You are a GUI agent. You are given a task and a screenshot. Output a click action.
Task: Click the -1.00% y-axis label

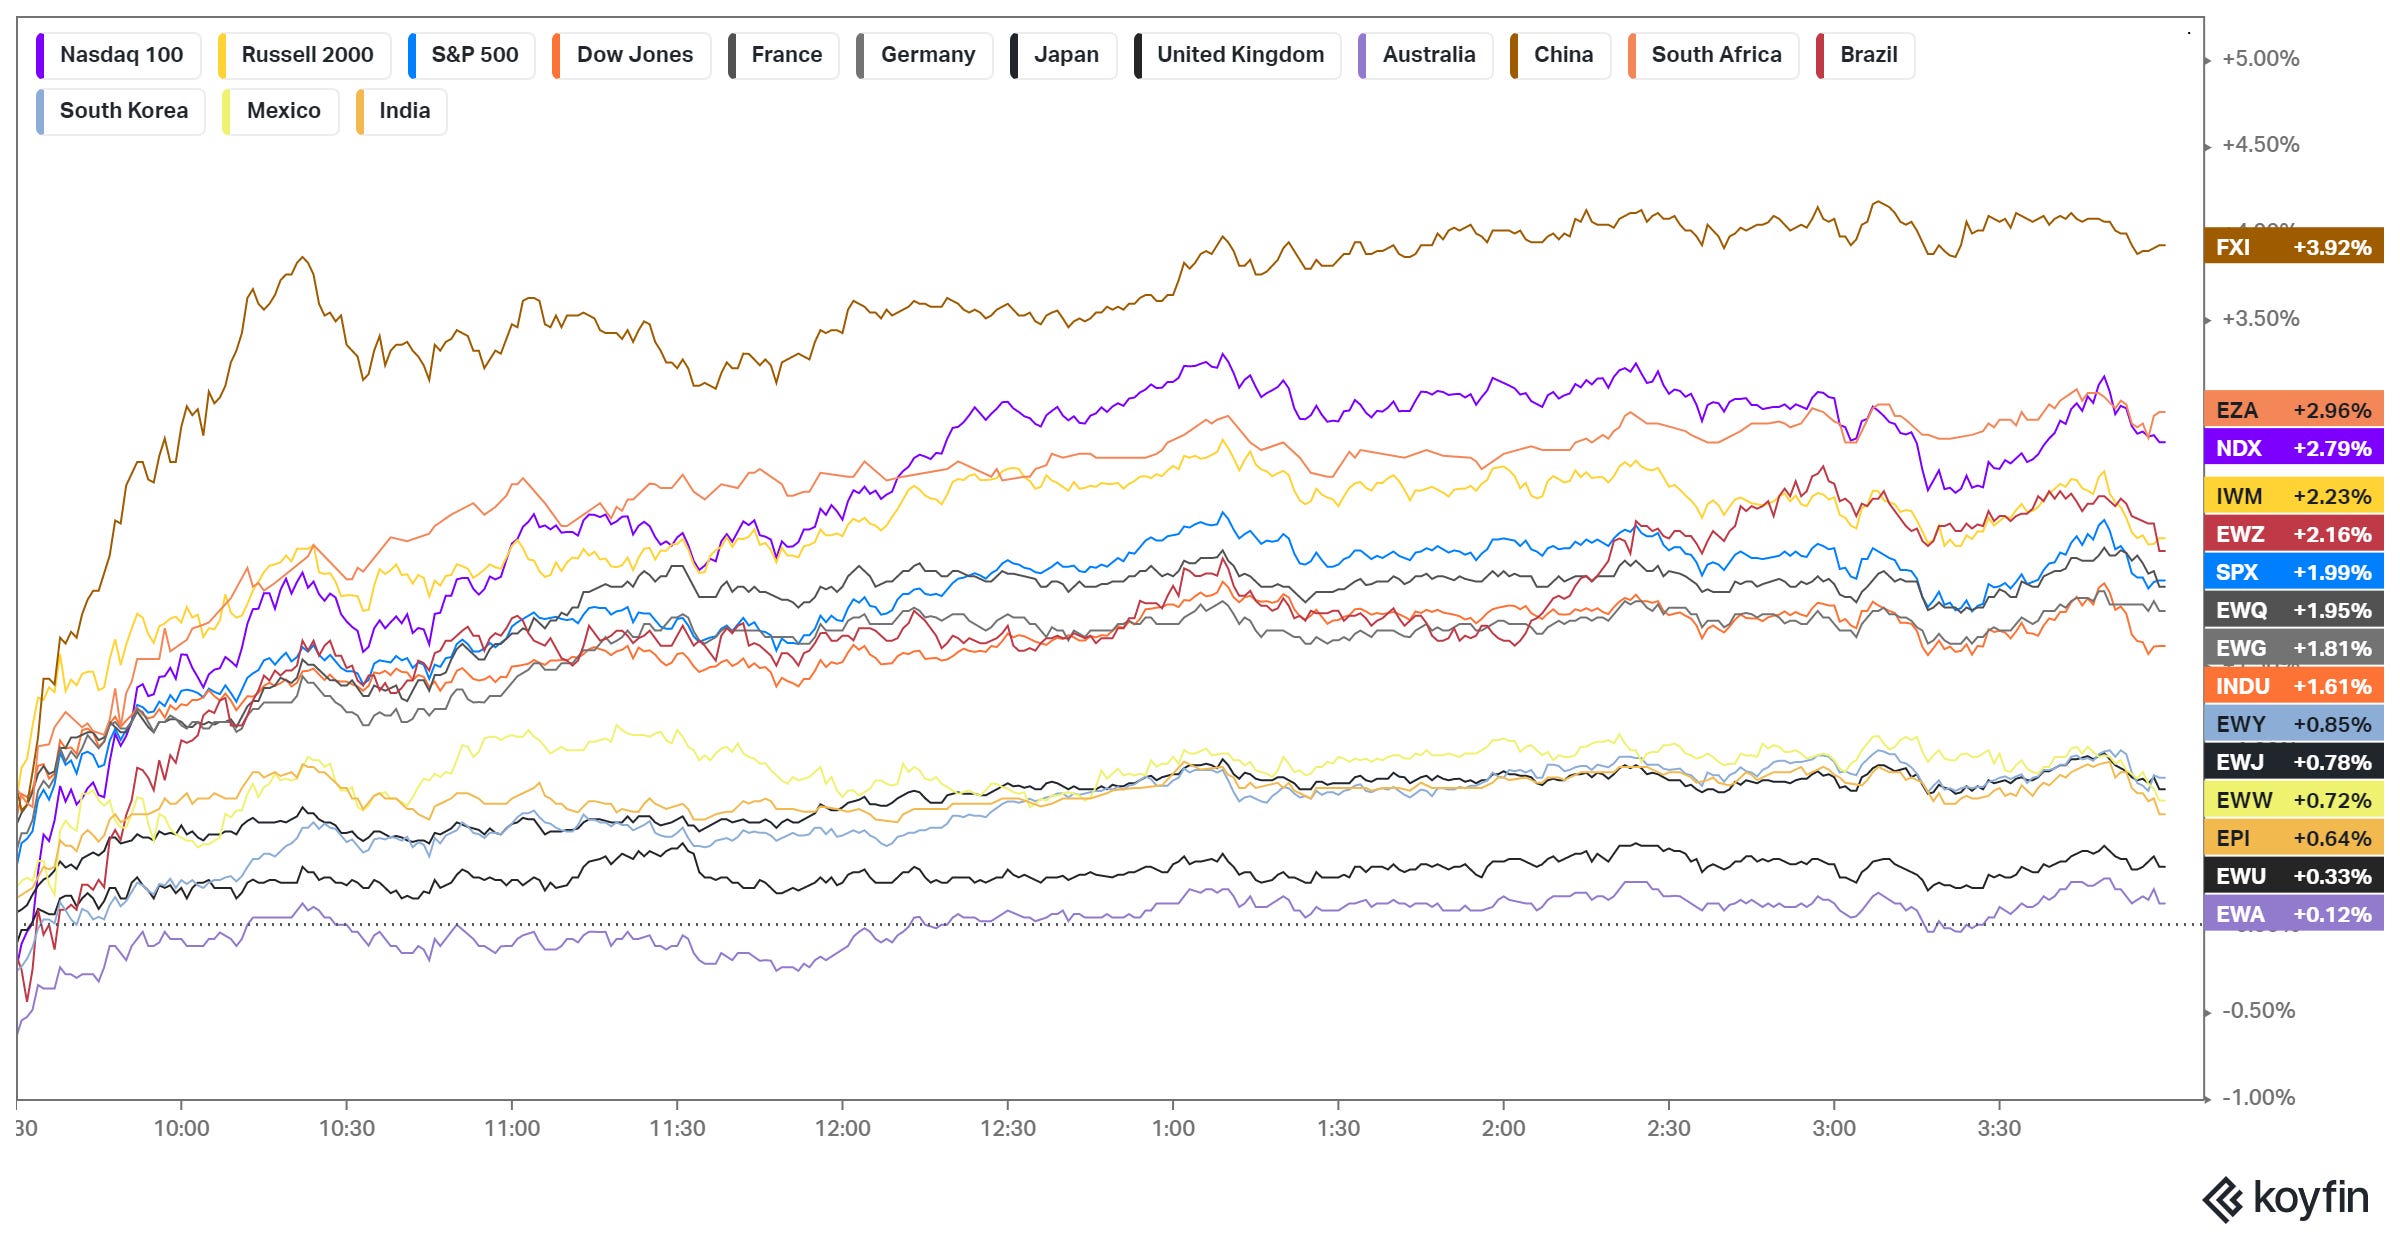pyautogui.click(x=2258, y=1098)
